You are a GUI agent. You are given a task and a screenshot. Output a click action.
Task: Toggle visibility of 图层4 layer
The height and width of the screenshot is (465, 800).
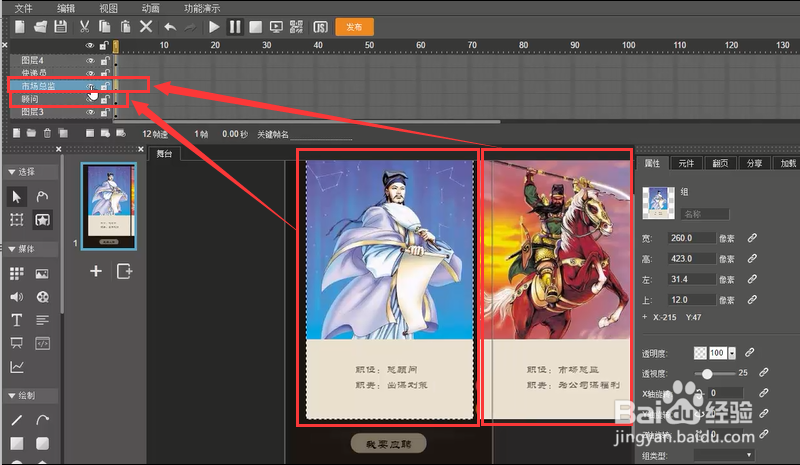90,61
